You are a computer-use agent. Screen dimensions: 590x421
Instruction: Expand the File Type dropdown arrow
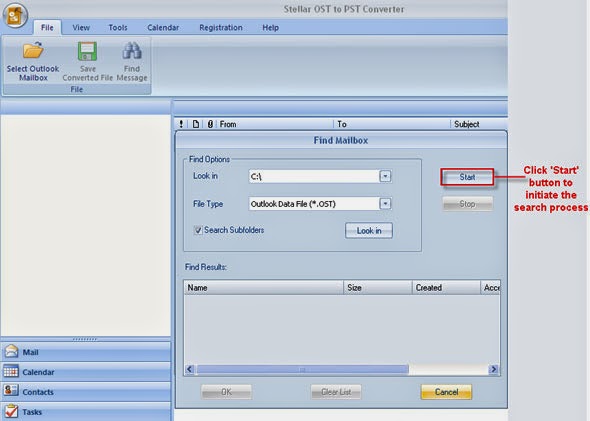click(x=385, y=204)
